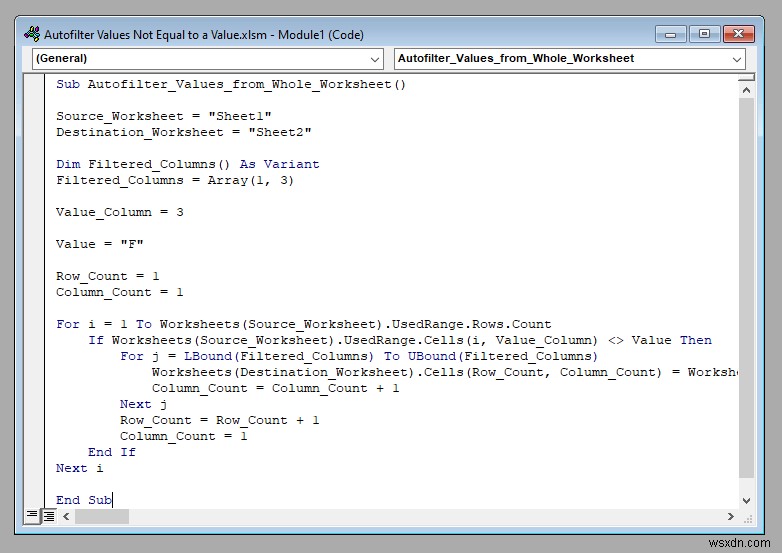Viewport: 782px width, 553px height.
Task: Click the 'Column_Count = Column_Count + 1' line
Action: click(x=275, y=388)
